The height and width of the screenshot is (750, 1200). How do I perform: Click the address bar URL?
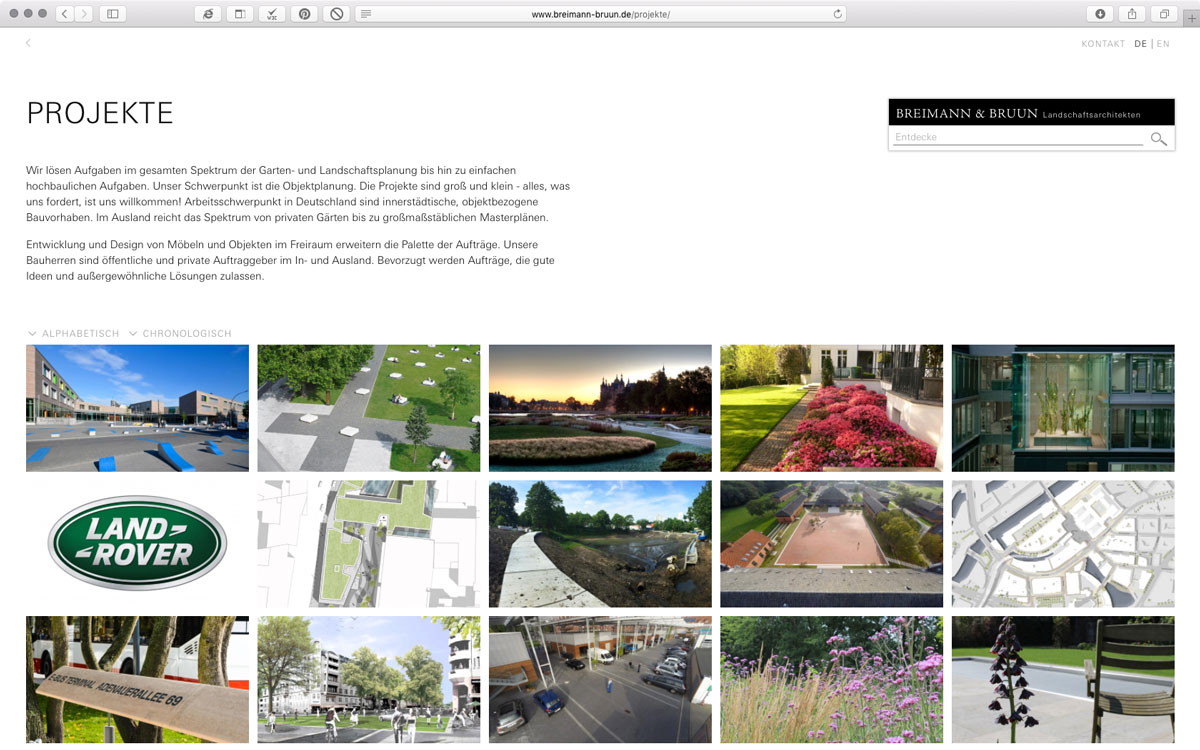click(600, 14)
